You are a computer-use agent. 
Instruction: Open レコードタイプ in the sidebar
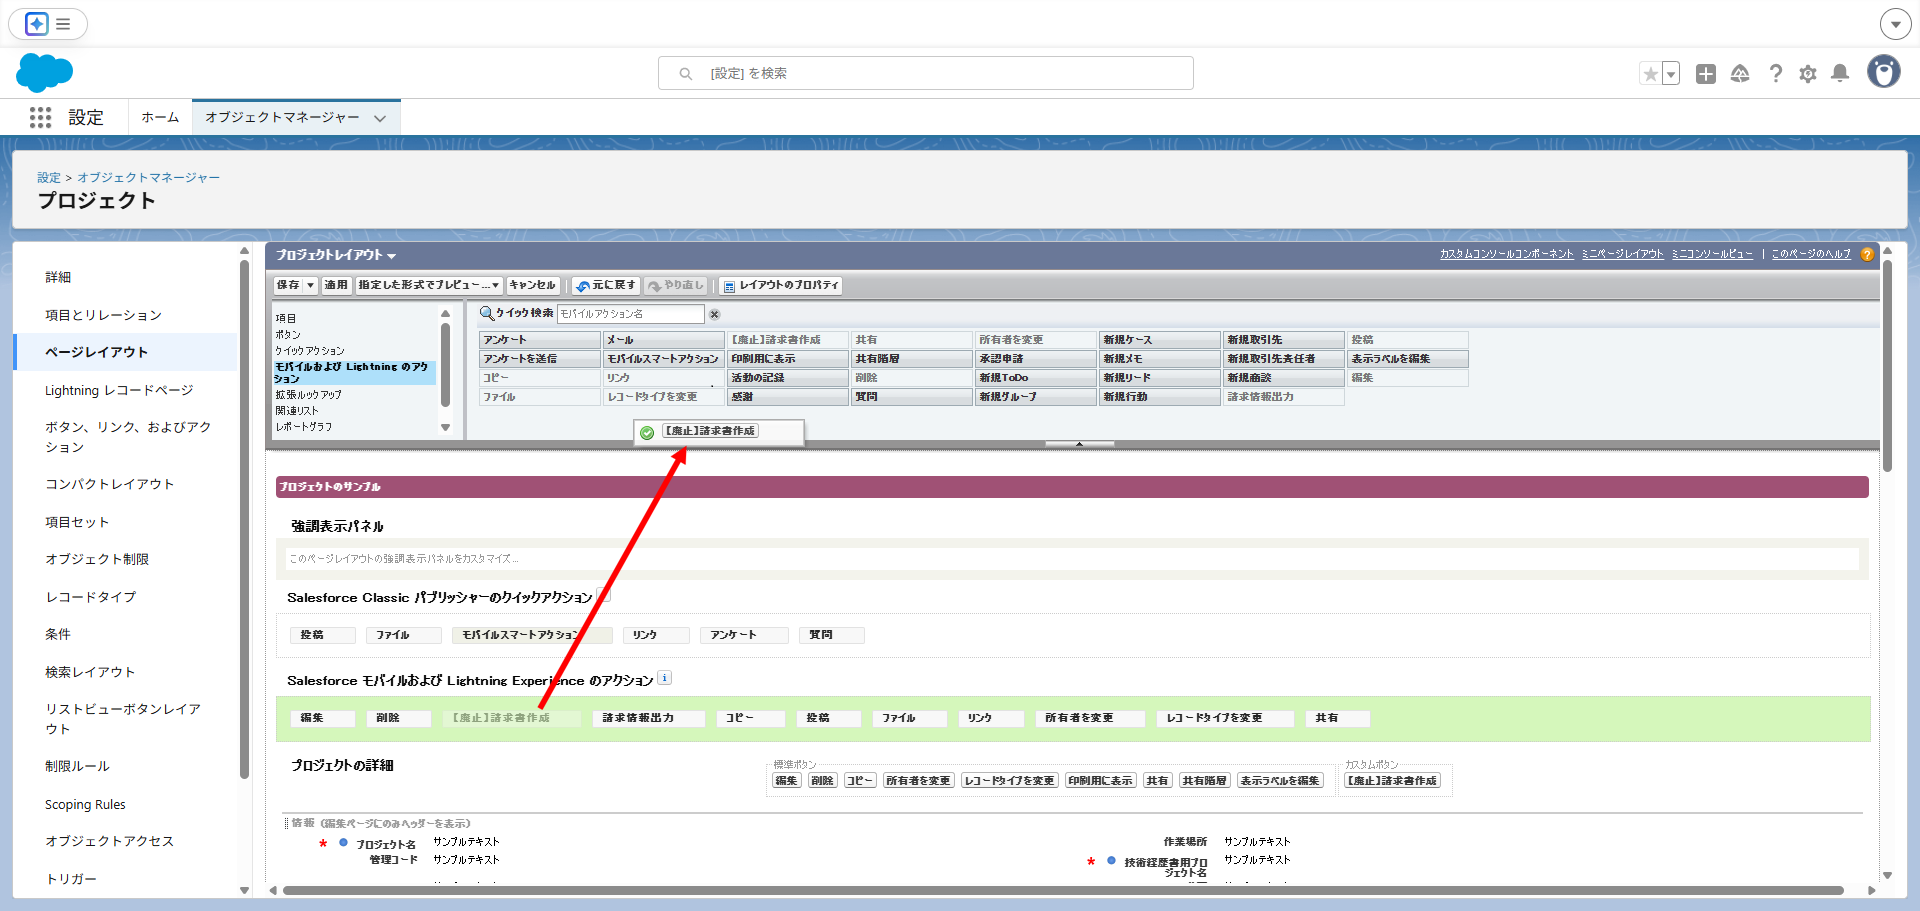pyautogui.click(x=90, y=597)
